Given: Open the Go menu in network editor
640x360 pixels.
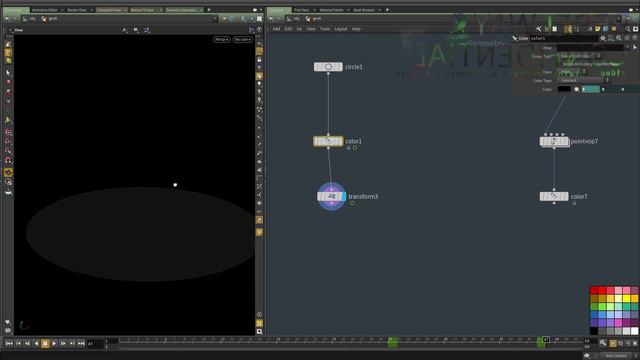Looking at the screenshot, I should (x=299, y=29).
